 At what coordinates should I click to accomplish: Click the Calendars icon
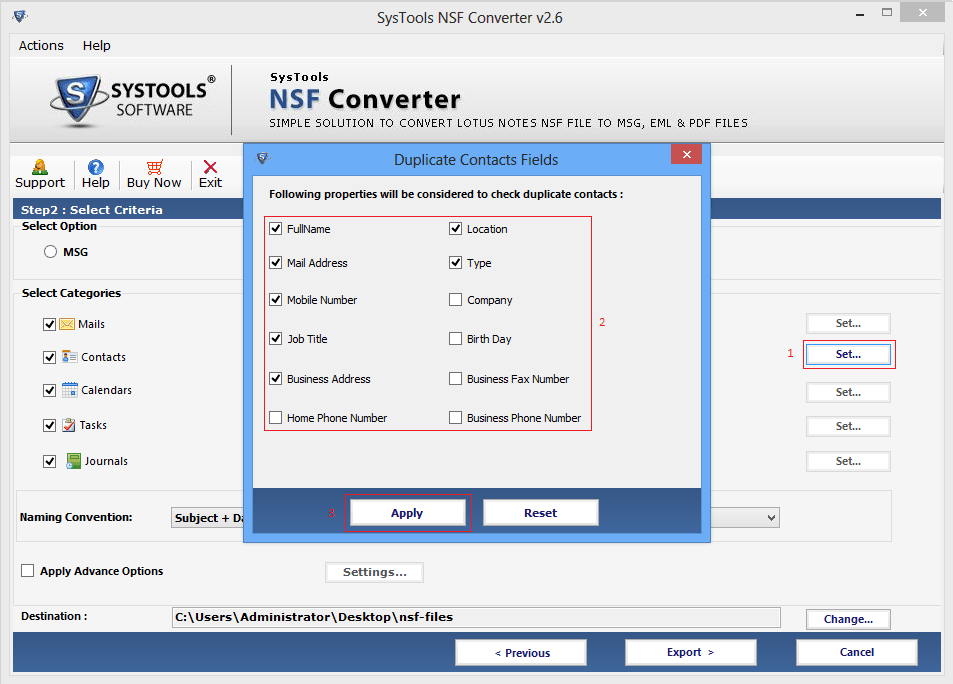pos(69,390)
